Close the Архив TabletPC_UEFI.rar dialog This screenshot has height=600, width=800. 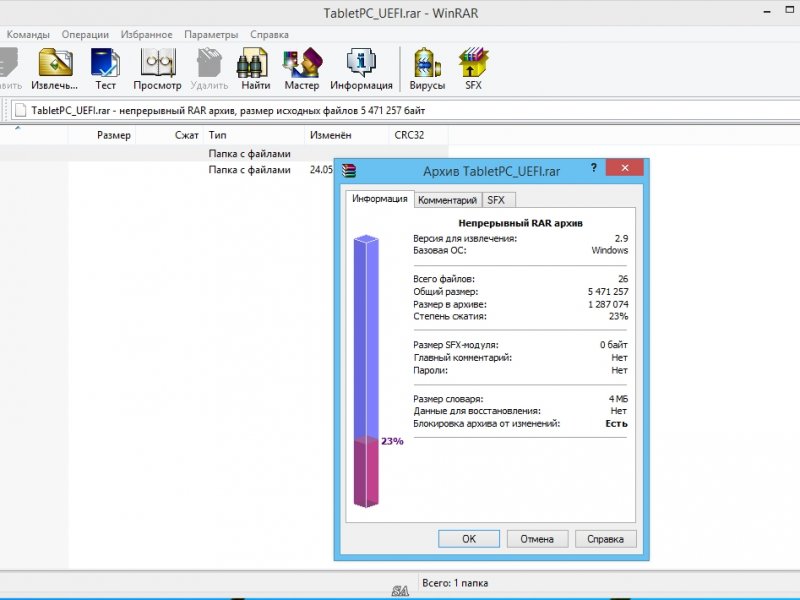point(625,167)
